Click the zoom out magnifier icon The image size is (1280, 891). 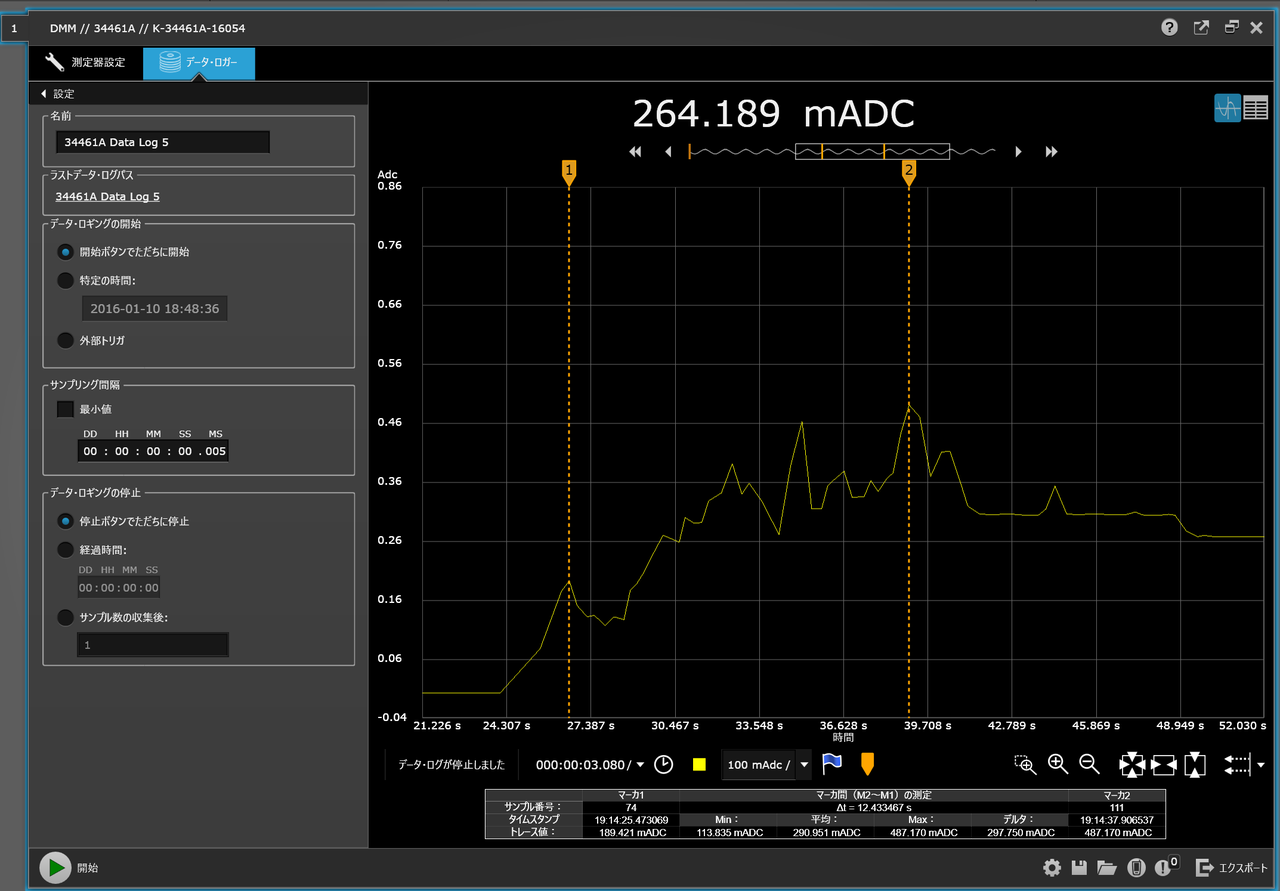(1089, 764)
